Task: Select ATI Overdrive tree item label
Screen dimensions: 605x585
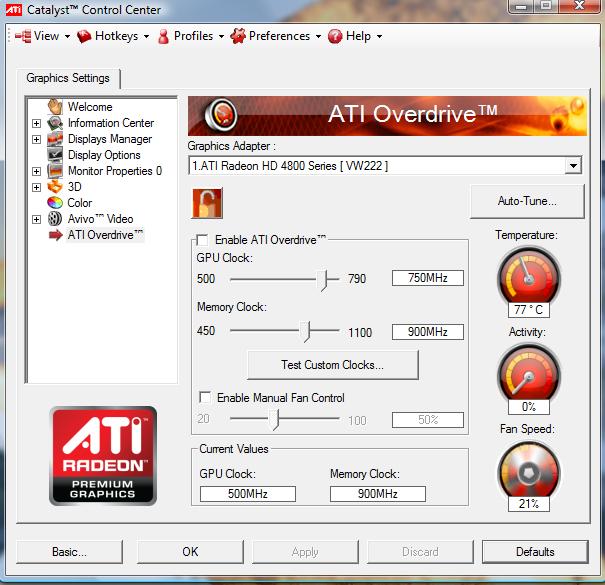Action: tap(105, 235)
